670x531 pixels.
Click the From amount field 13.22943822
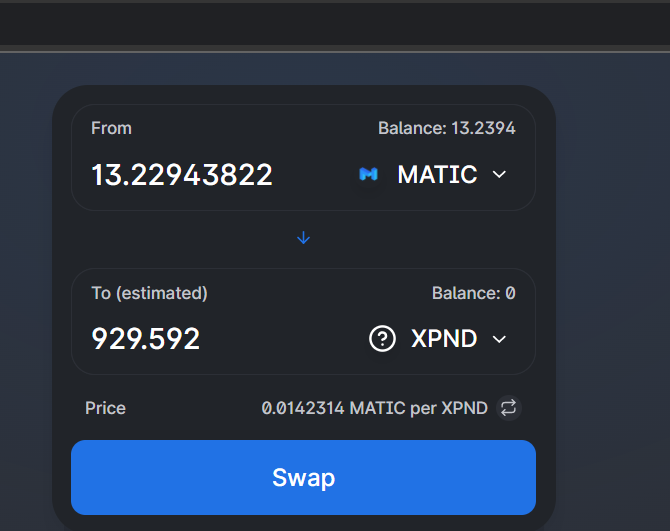pyautogui.click(x=182, y=175)
